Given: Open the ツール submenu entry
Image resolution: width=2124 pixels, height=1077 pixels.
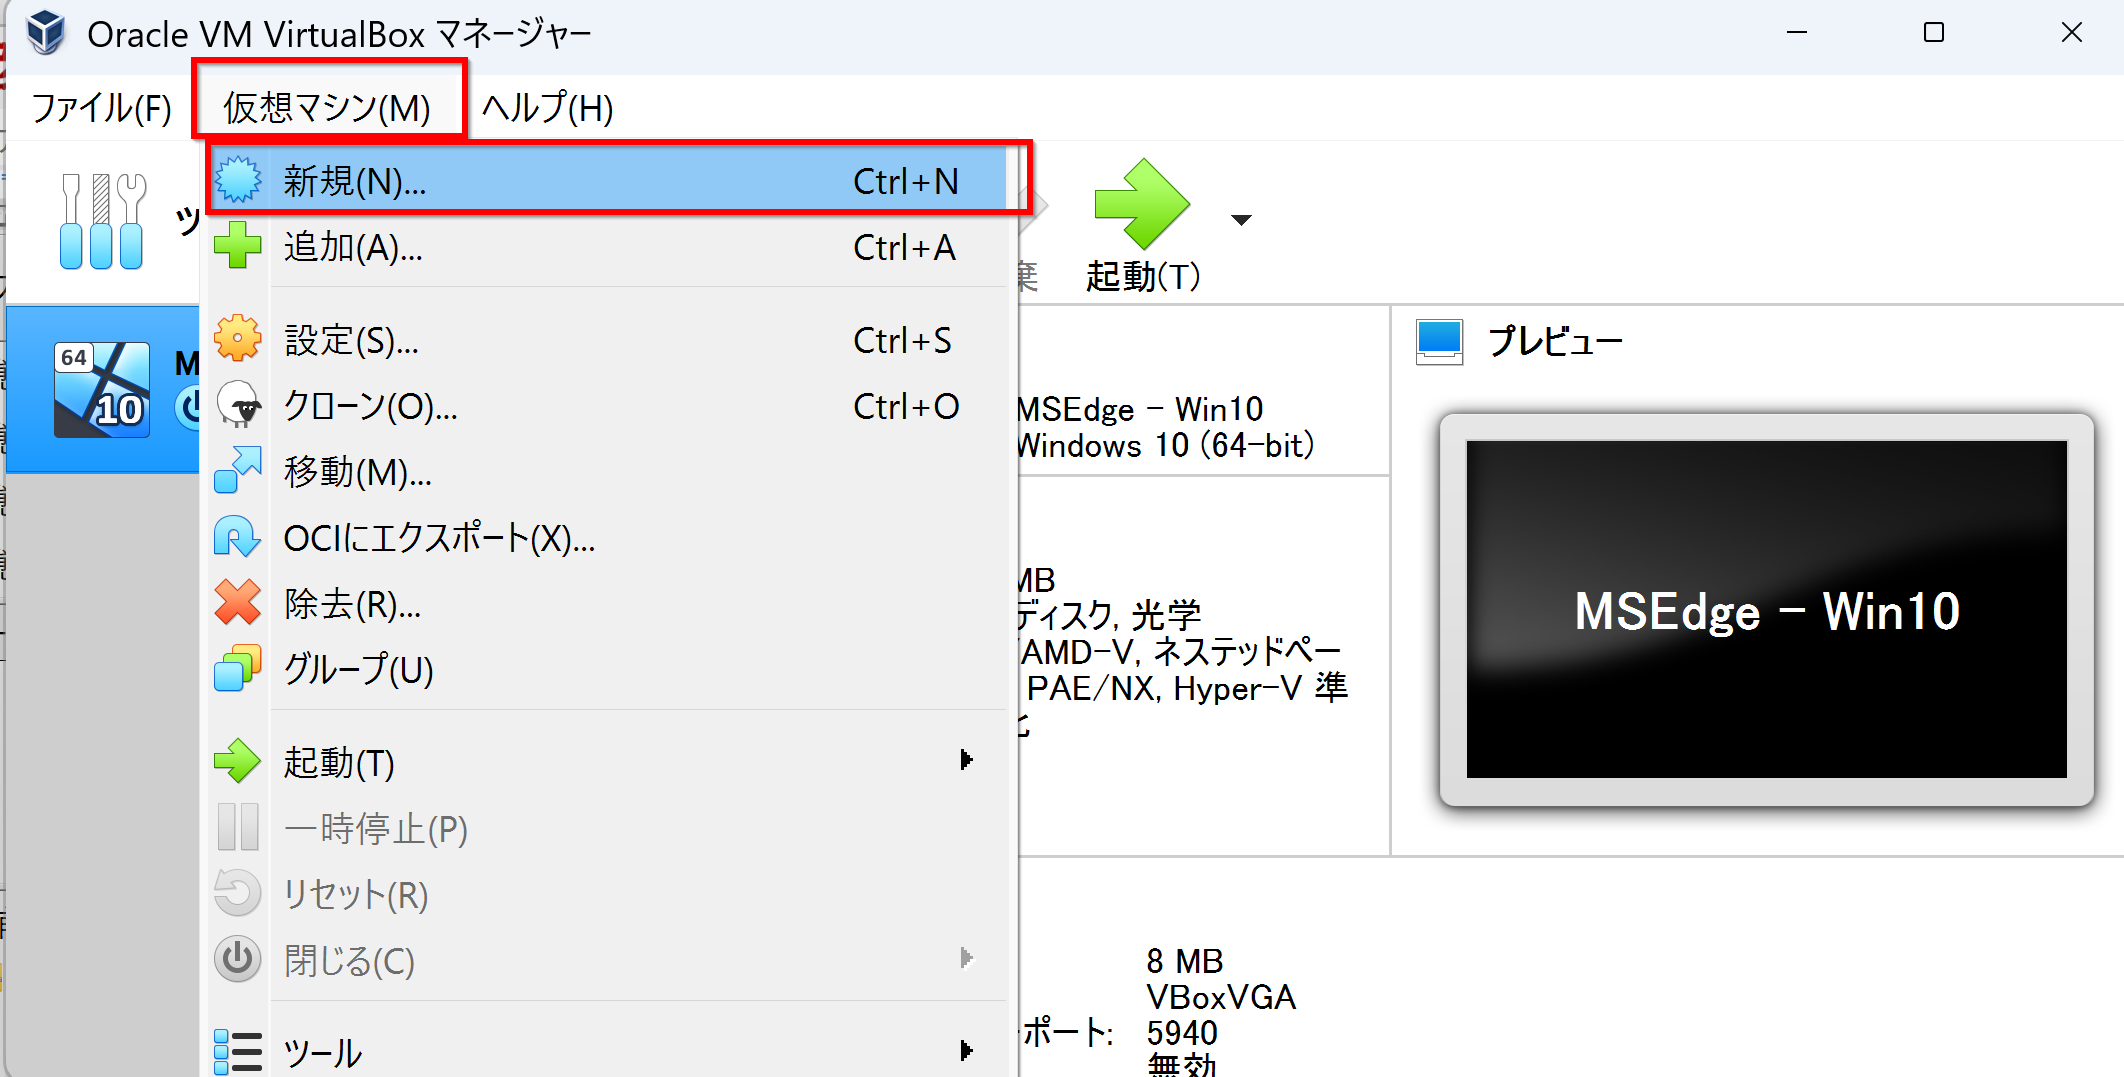Looking at the screenshot, I should point(608,1052).
